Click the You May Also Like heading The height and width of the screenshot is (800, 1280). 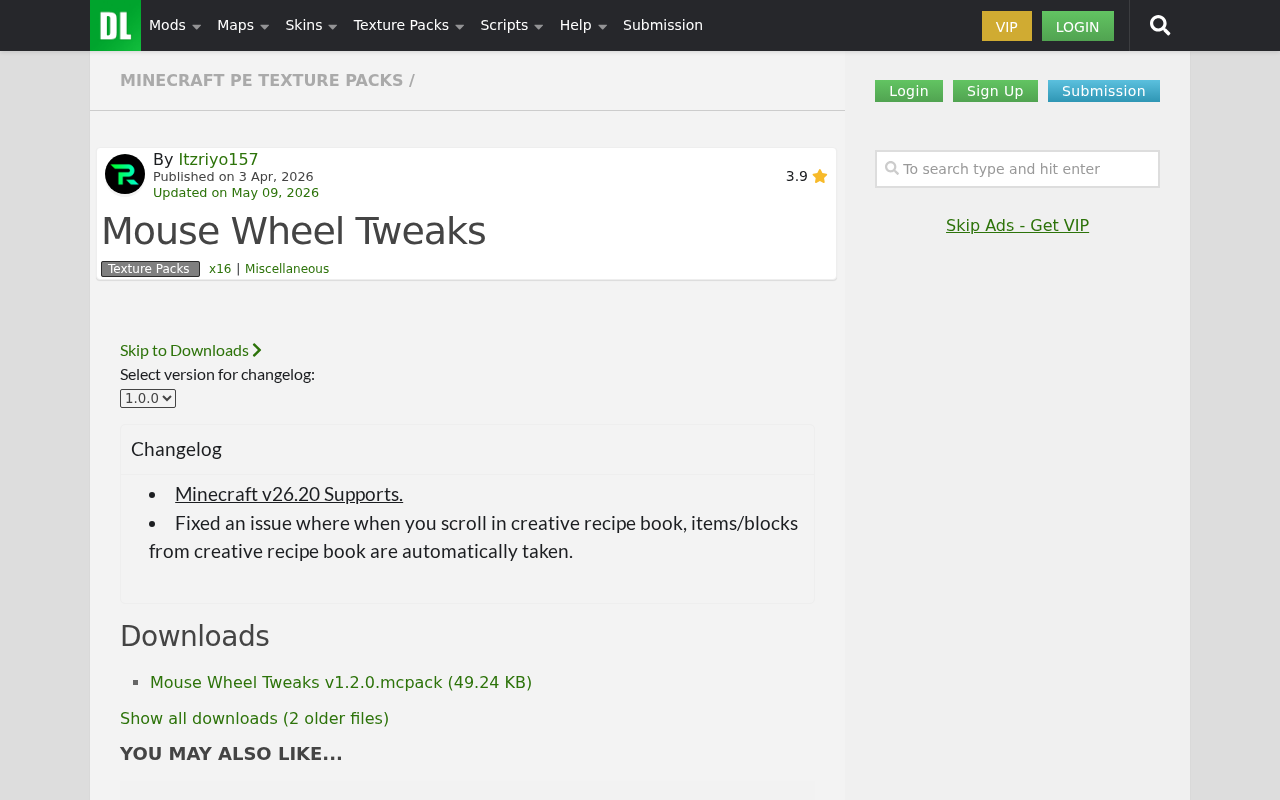click(x=231, y=754)
